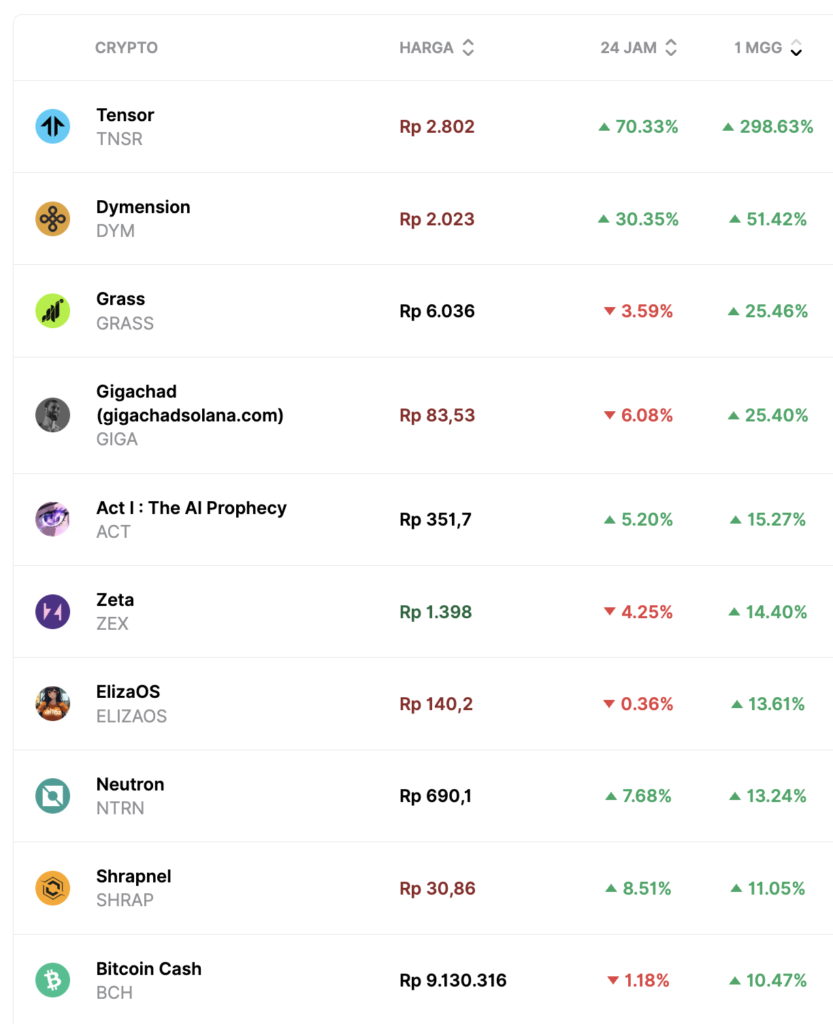This screenshot has width=833, height=1024.
Task: Click the CRYPTO column header
Action: [126, 48]
